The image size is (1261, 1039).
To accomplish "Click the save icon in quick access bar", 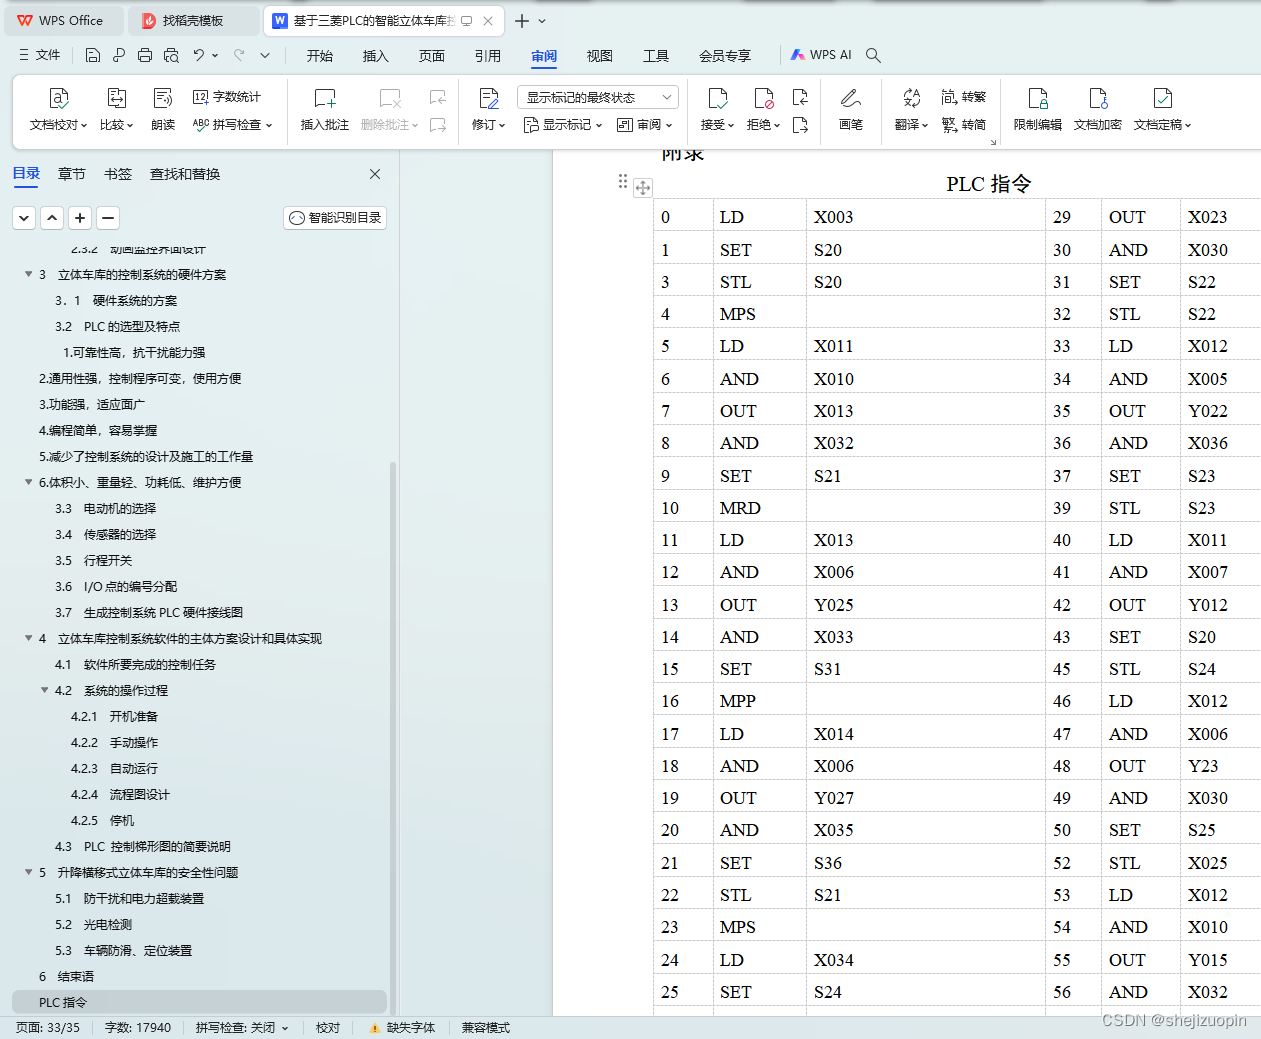I will (93, 55).
